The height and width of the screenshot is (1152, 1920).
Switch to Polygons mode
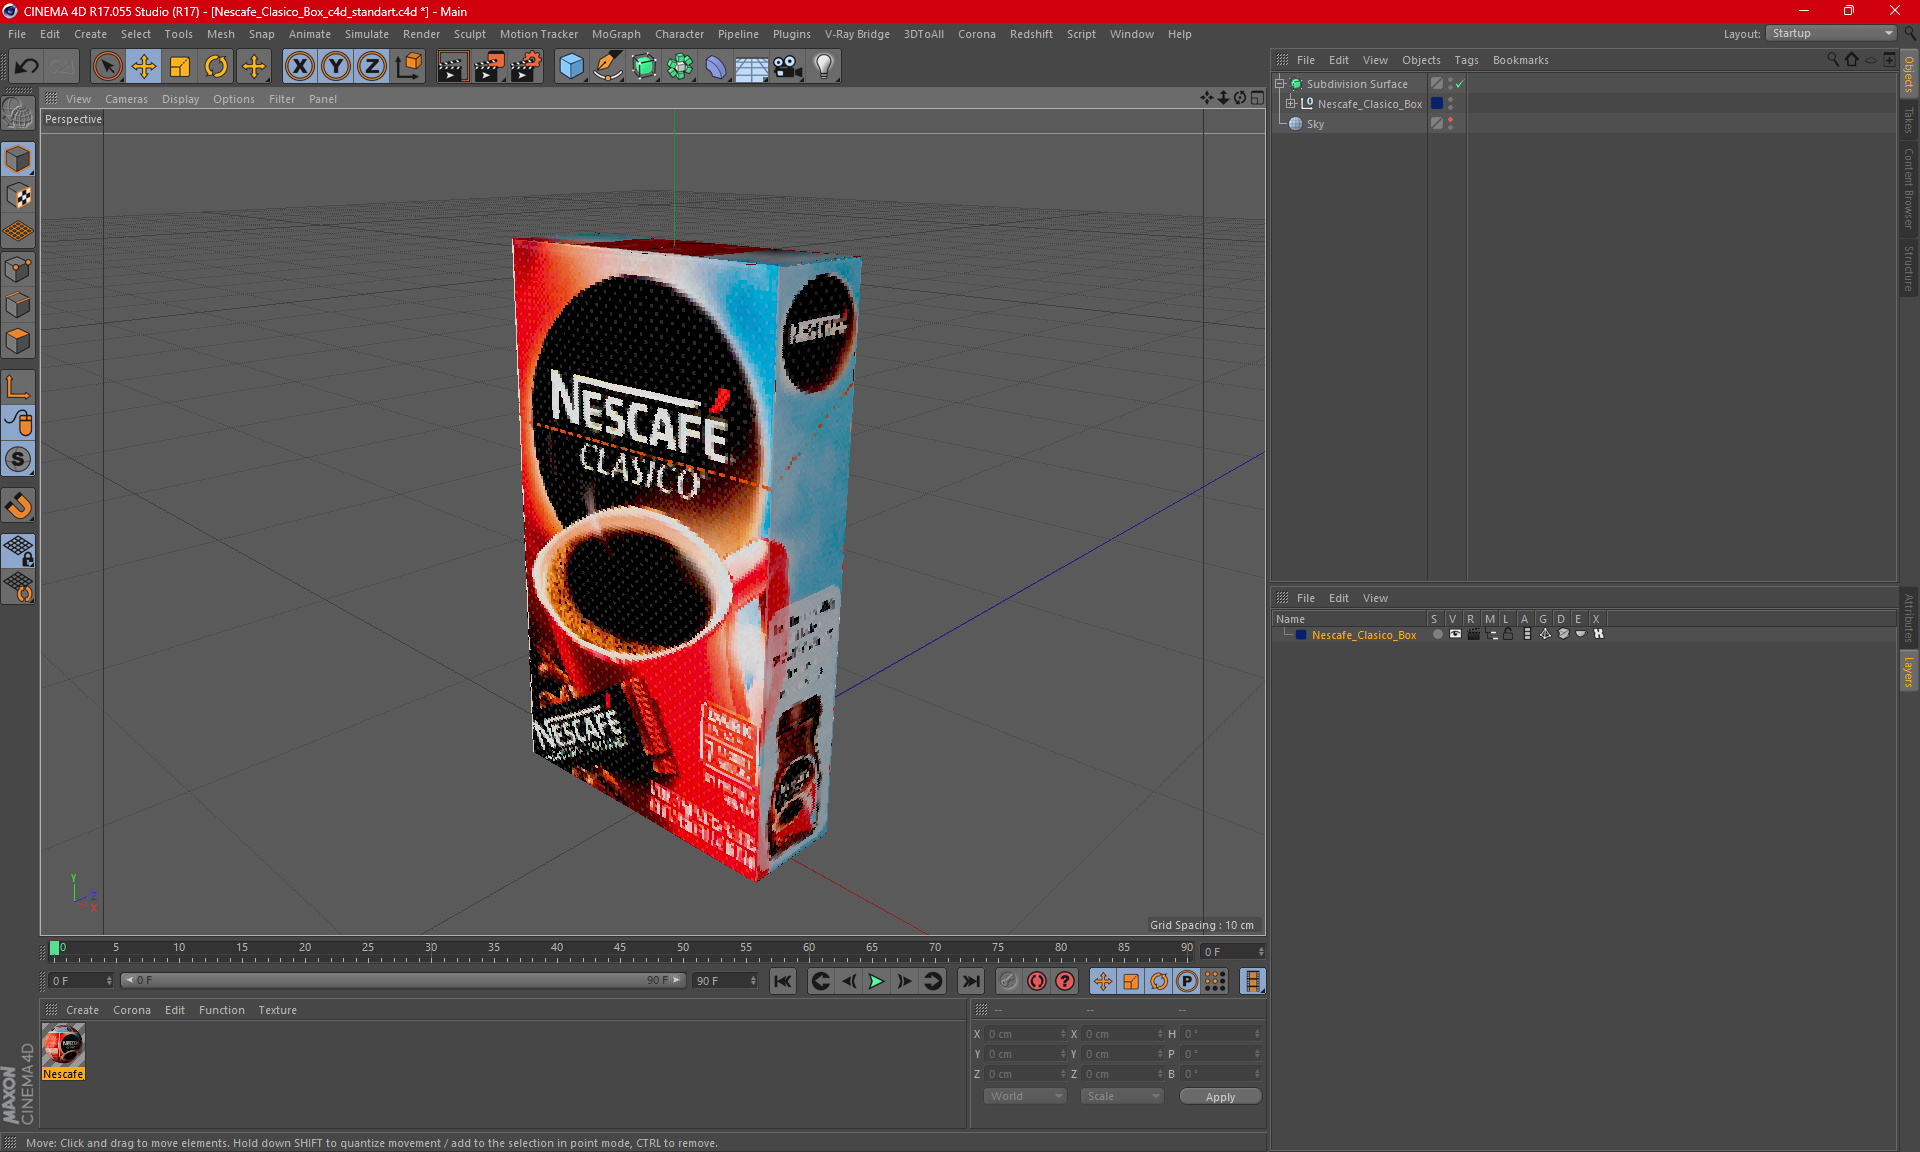pos(18,341)
